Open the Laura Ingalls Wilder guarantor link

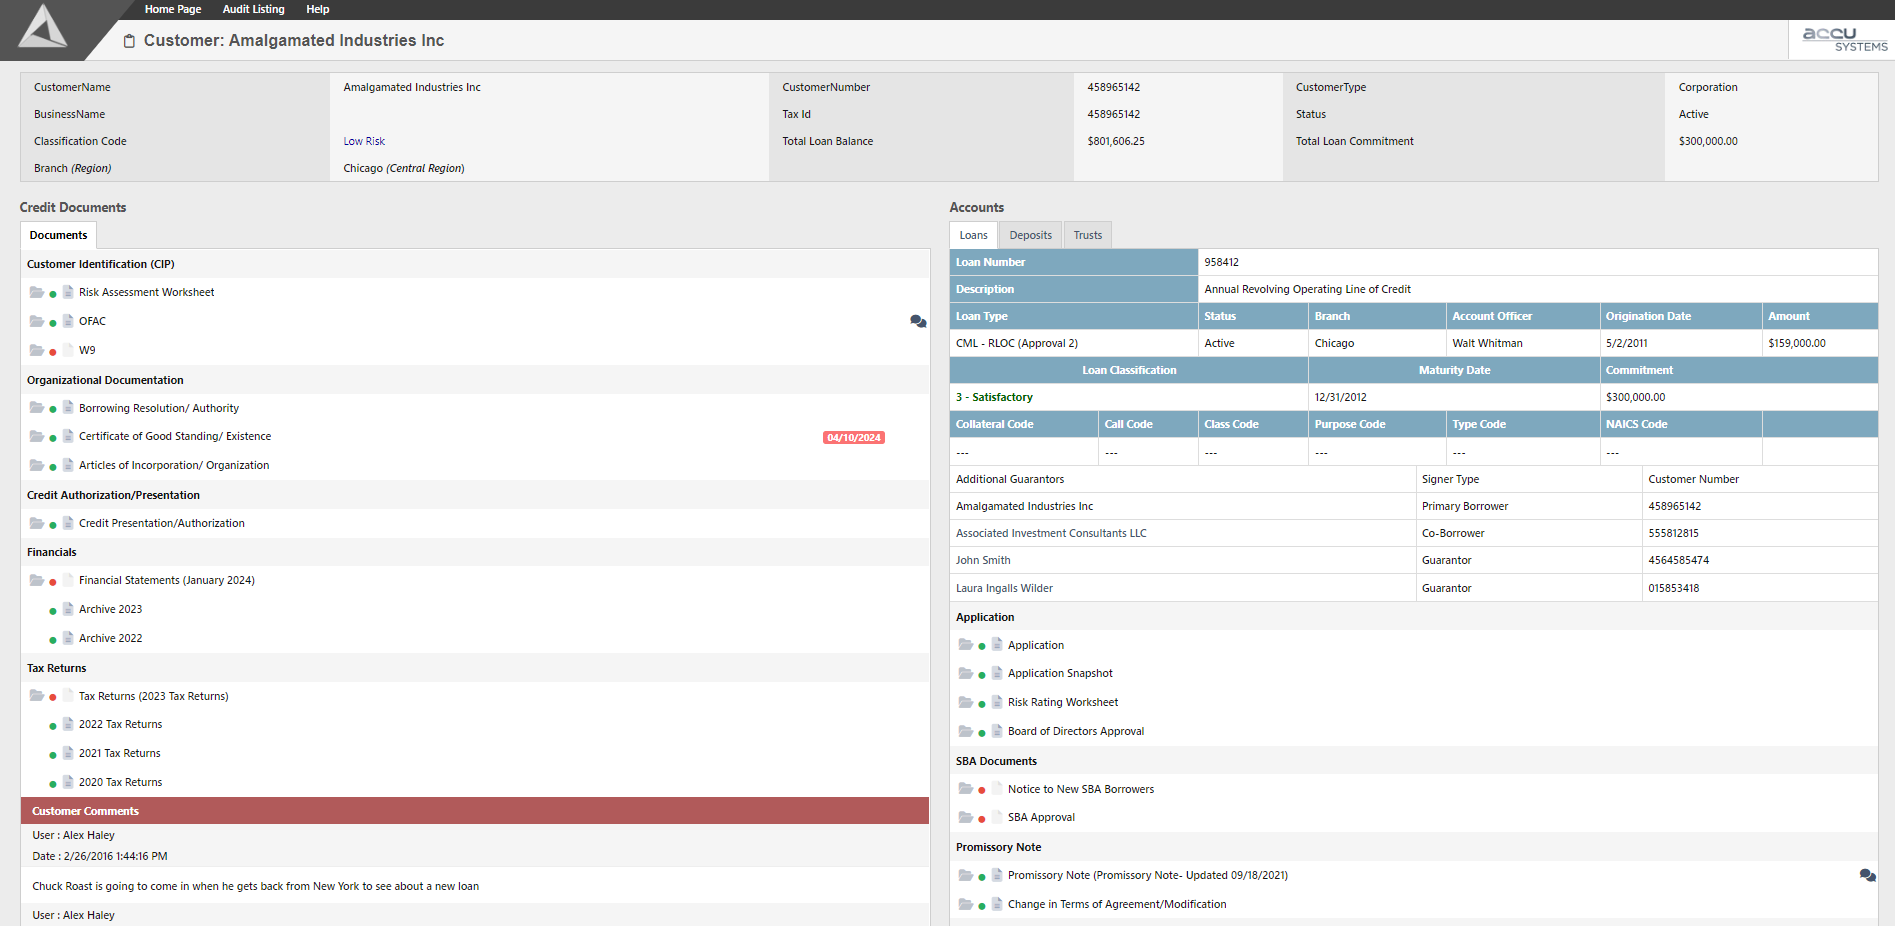pos(1004,588)
